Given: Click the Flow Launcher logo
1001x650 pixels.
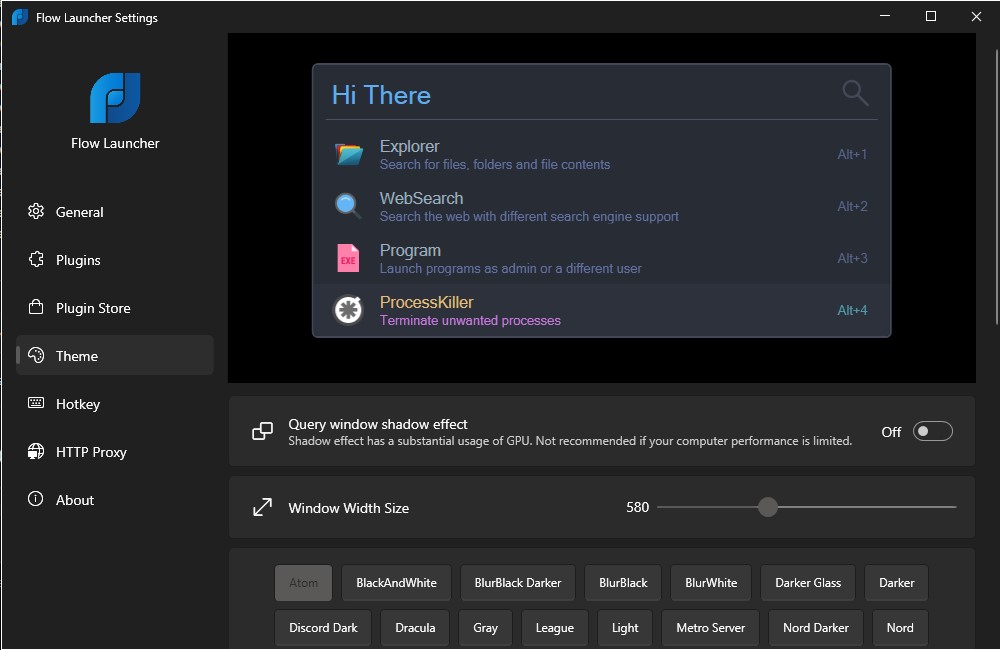Looking at the screenshot, I should [x=114, y=98].
